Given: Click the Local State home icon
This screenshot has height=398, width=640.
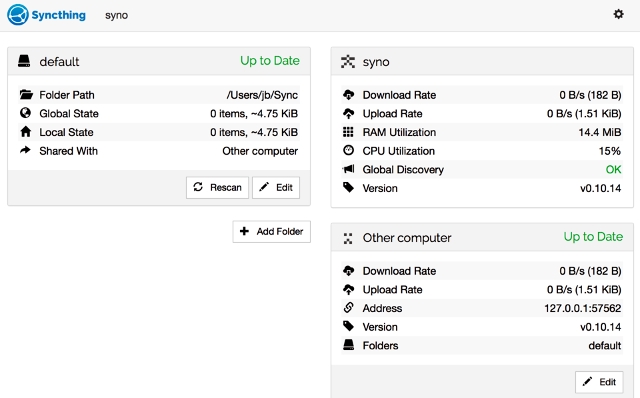Looking at the screenshot, I should coord(25,131).
